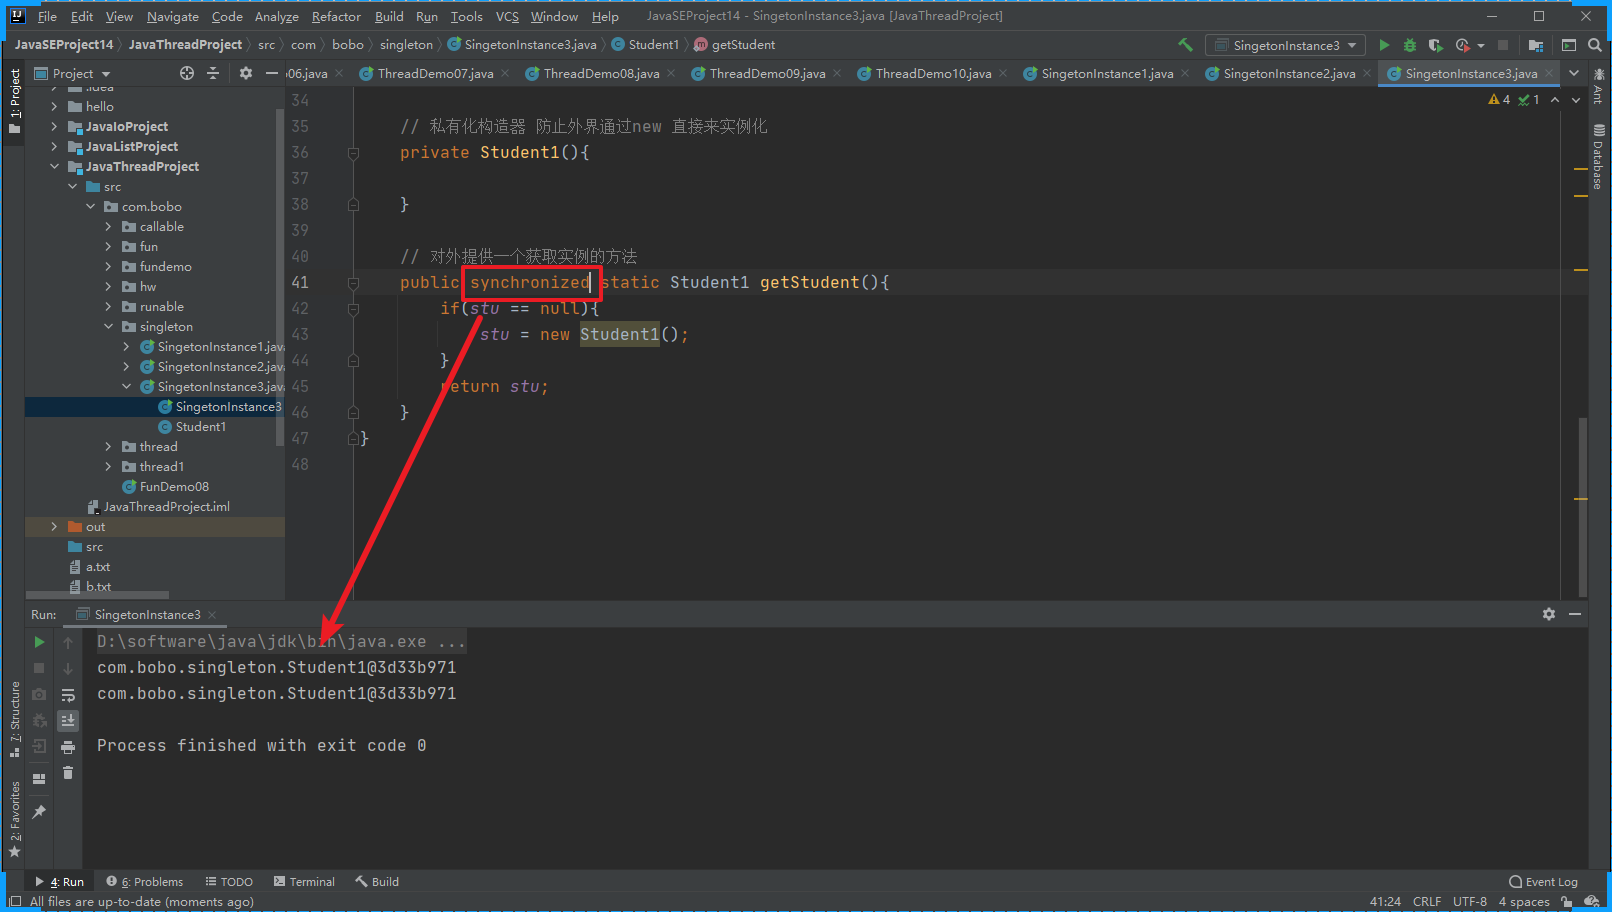
Task: Expand the out folder in the tree
Action: [x=54, y=527]
